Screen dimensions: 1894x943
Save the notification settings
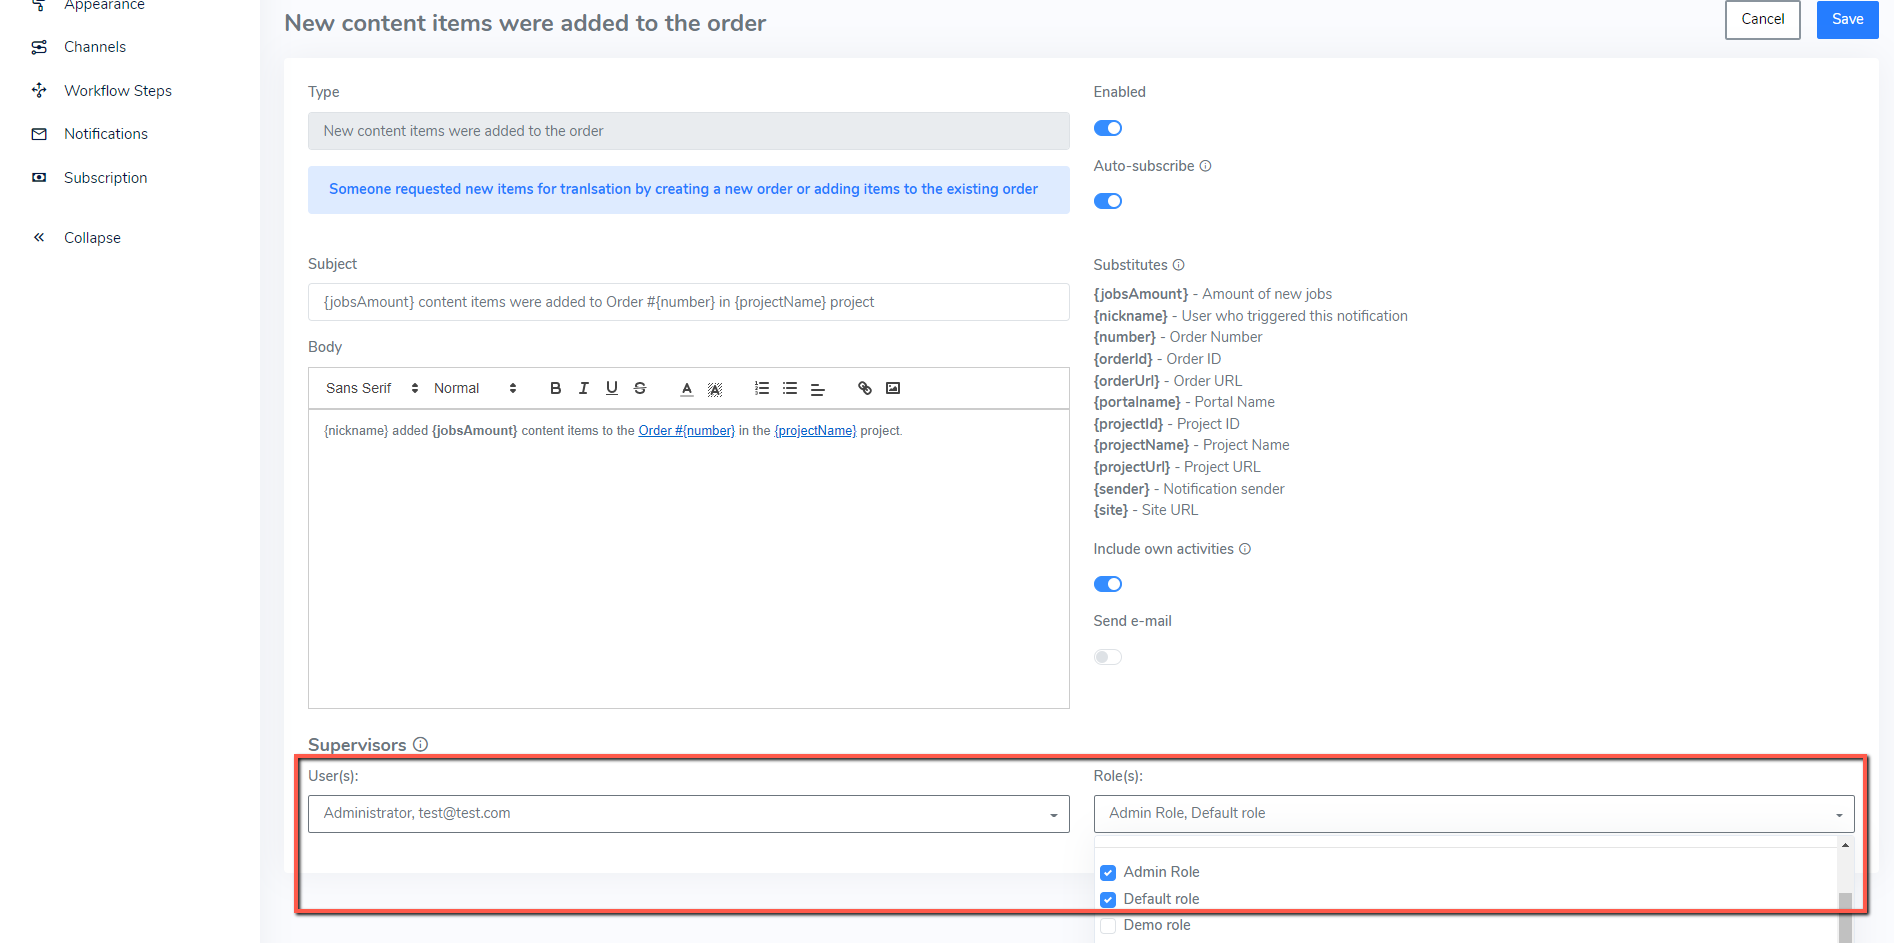[x=1848, y=19]
